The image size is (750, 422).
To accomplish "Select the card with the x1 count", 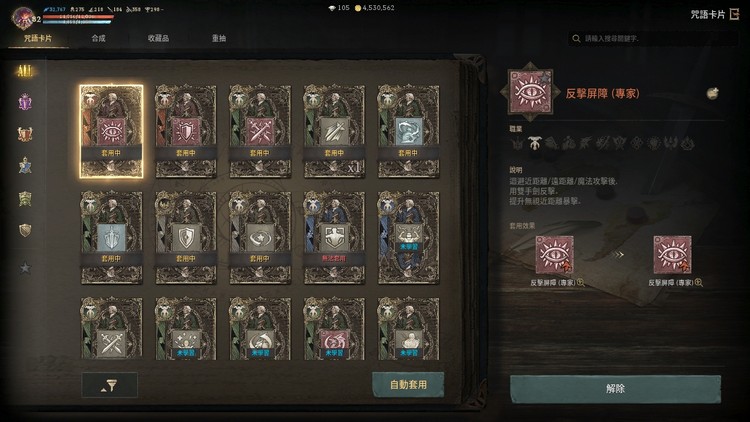I will click(334, 132).
